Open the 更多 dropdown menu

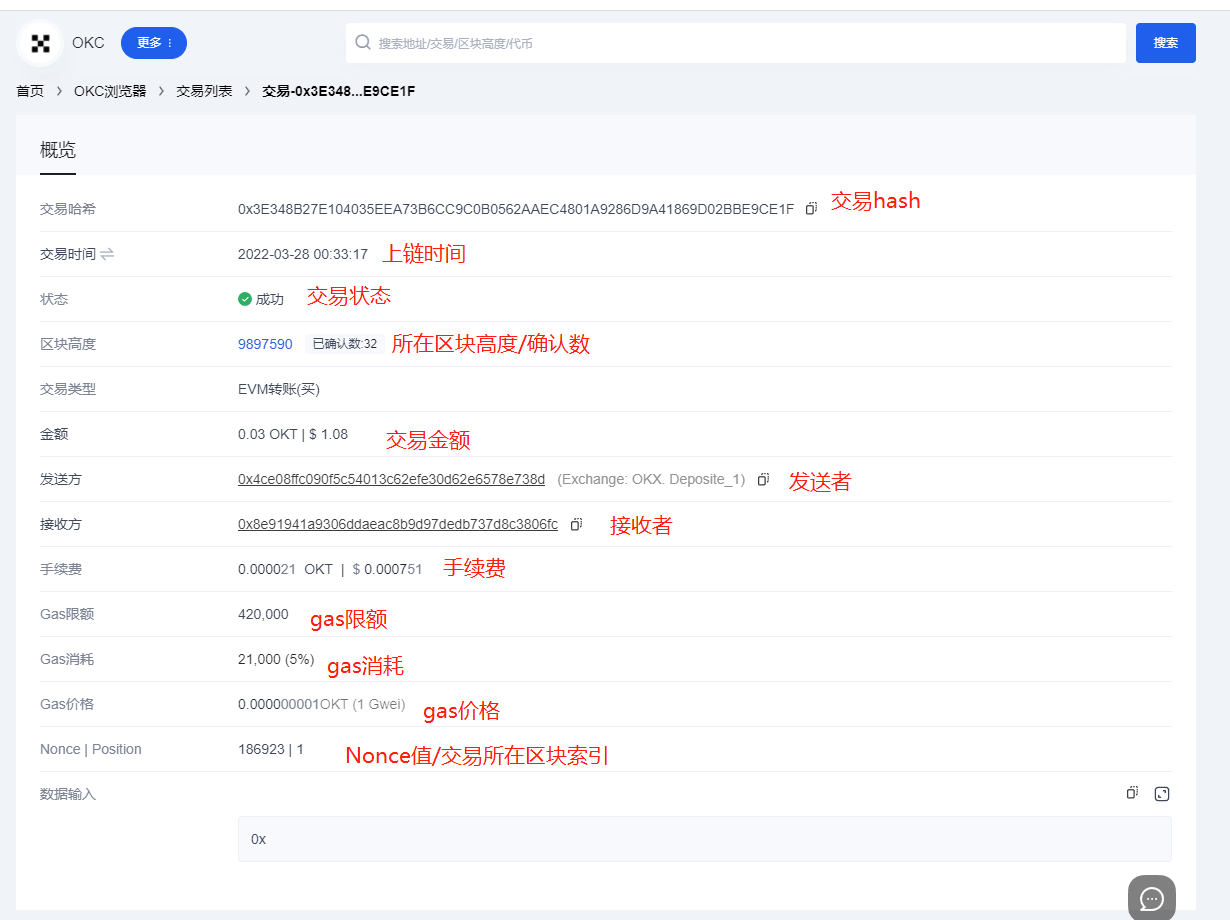pyautogui.click(x=153, y=43)
